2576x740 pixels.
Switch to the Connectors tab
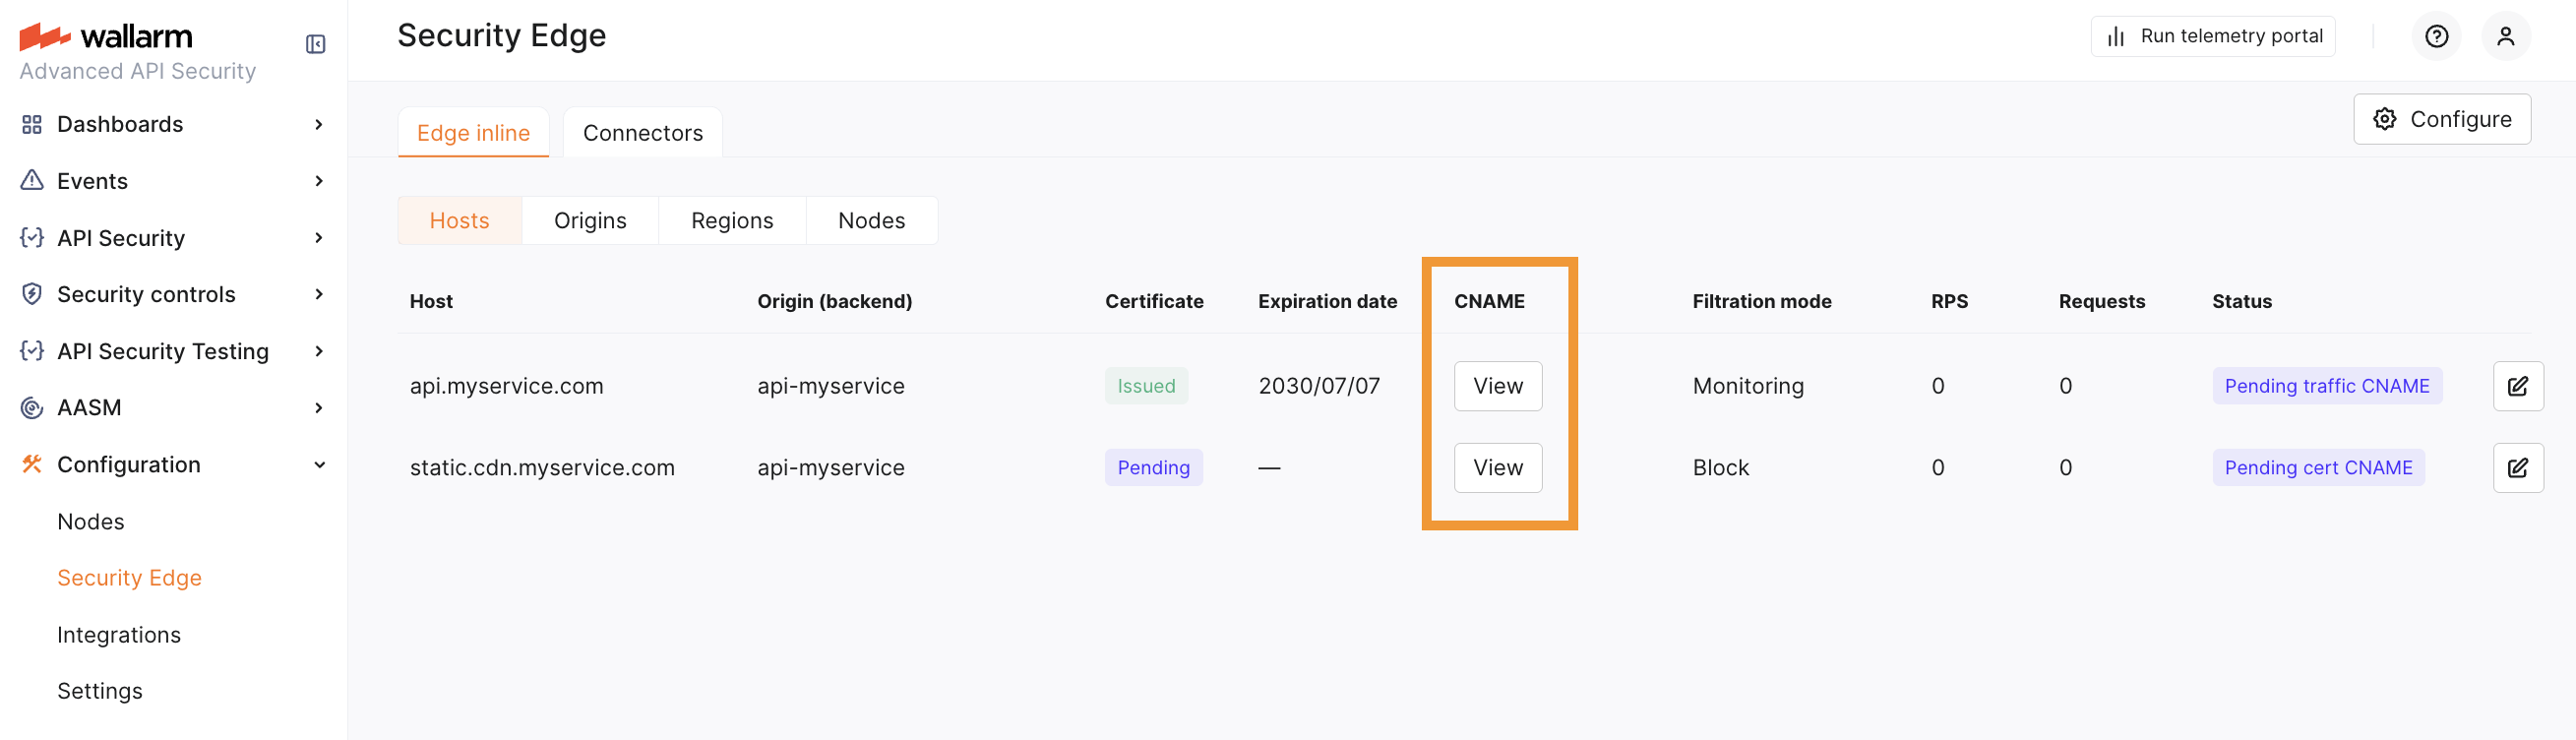point(642,133)
